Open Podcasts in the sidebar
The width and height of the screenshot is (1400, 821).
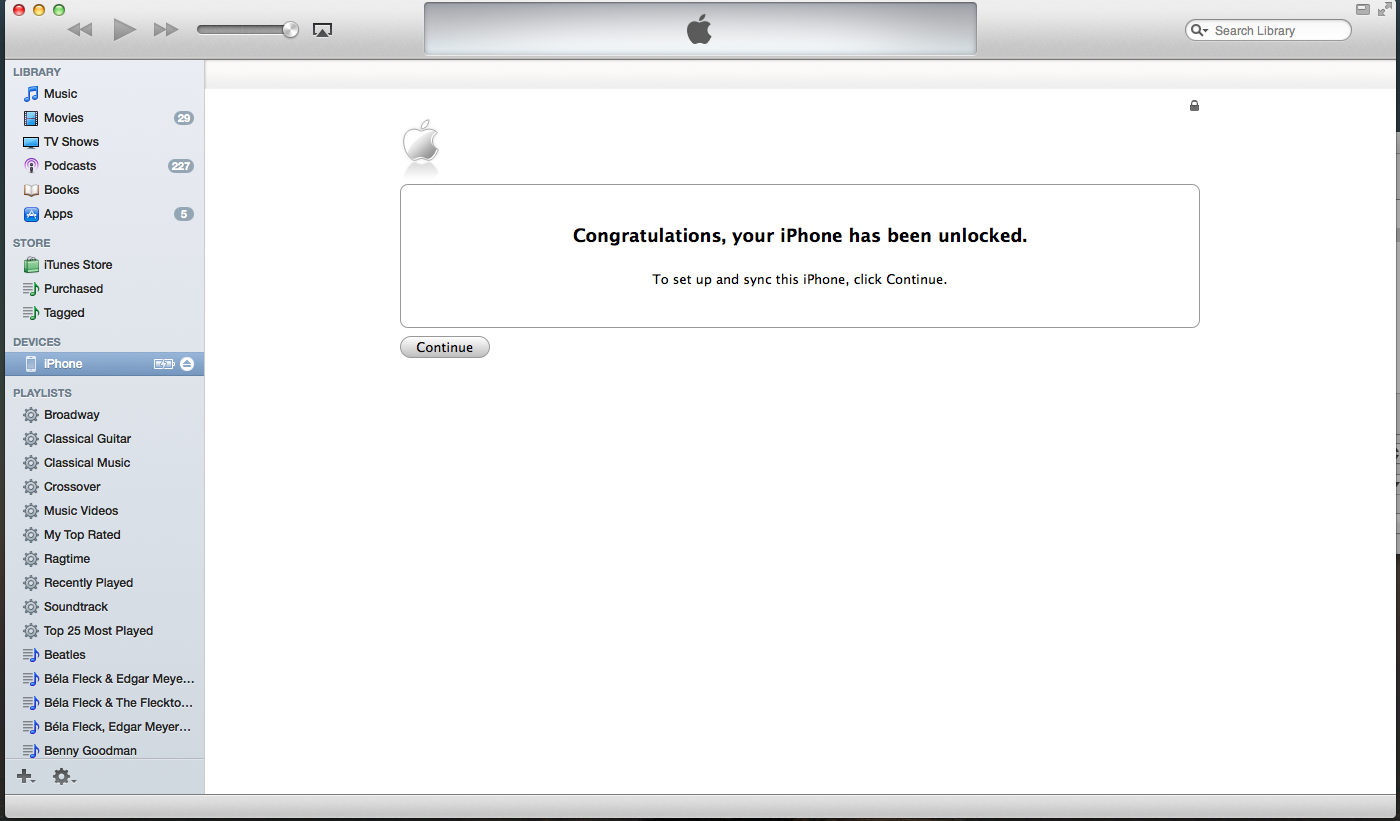(103, 166)
